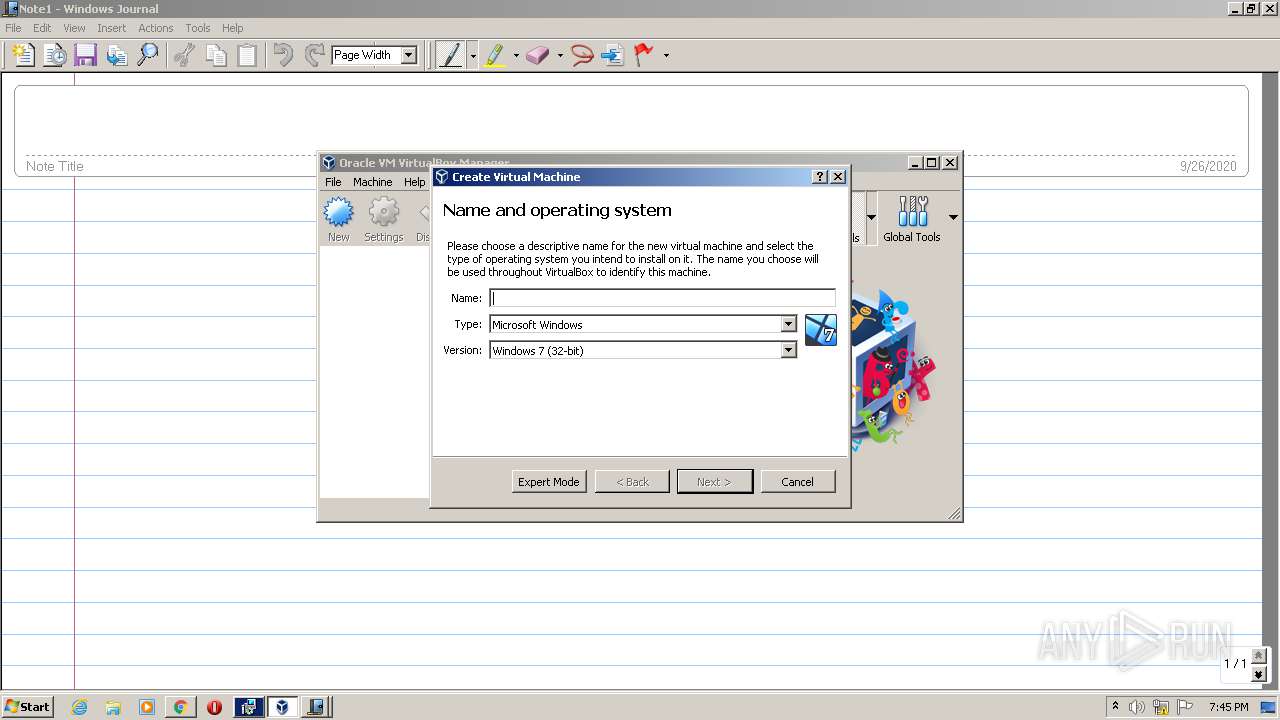The width and height of the screenshot is (1280, 720).
Task: Click the Show desktop button in the tray
Action: (1268, 707)
